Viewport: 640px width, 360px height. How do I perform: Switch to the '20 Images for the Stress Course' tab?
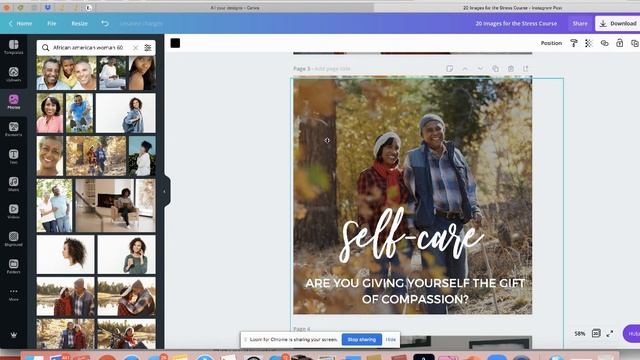(512, 8)
